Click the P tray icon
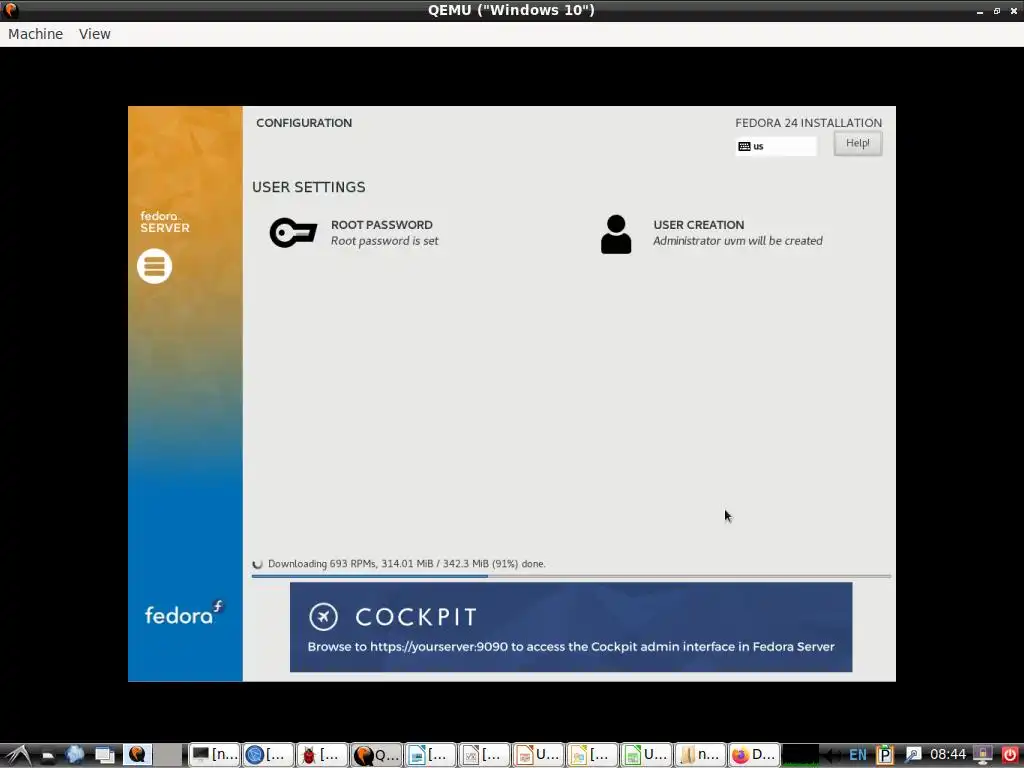1024x768 pixels. click(x=884, y=755)
